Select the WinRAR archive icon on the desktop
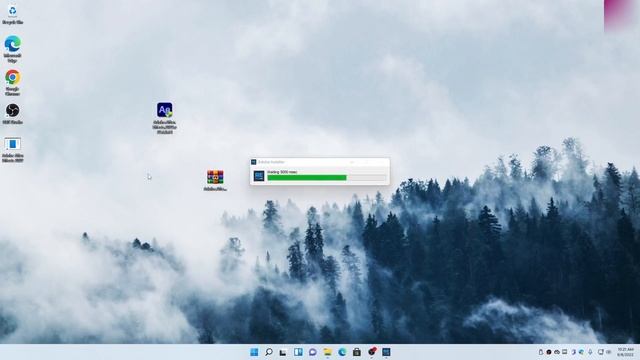 click(x=215, y=180)
